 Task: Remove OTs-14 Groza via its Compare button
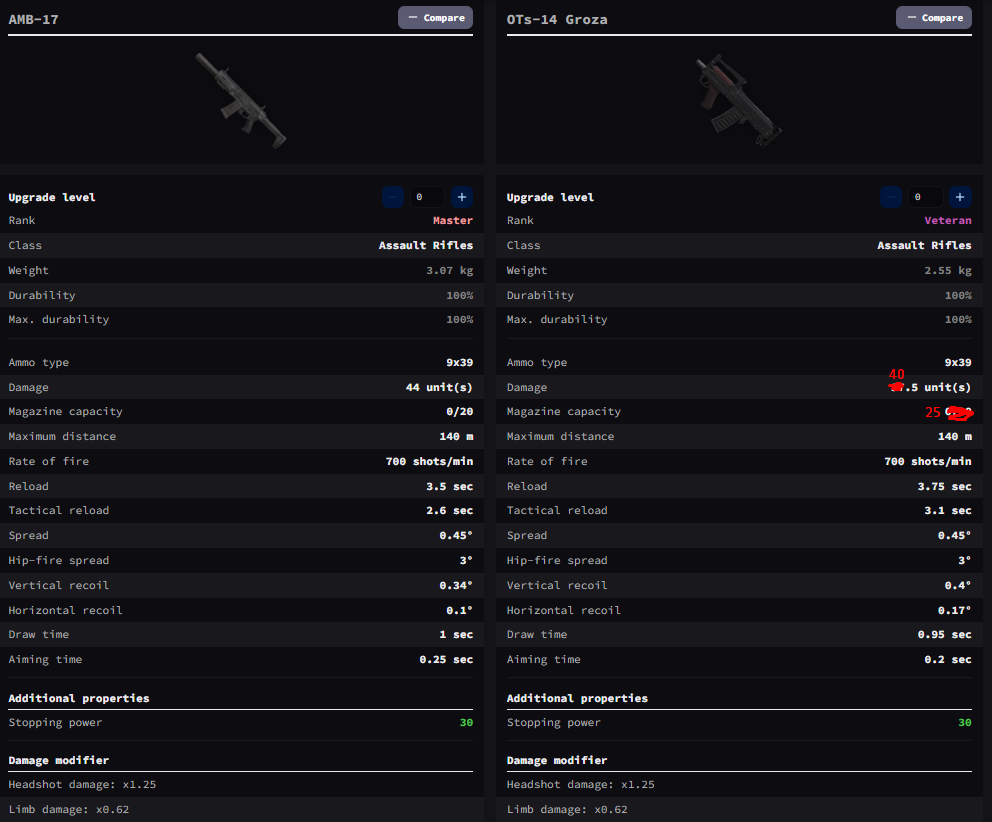click(x=934, y=18)
